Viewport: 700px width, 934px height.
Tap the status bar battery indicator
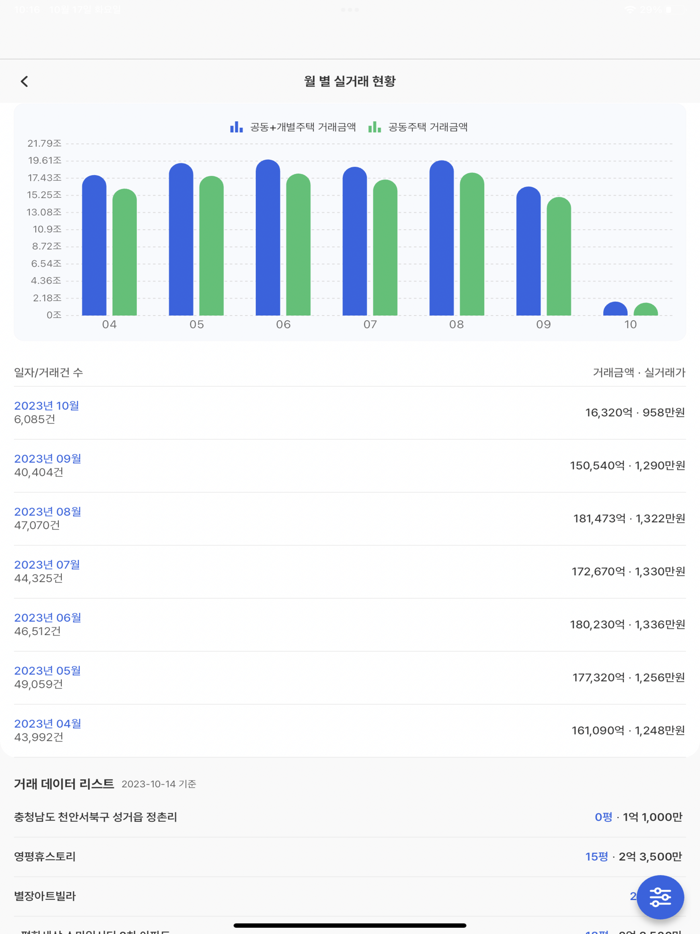click(674, 8)
